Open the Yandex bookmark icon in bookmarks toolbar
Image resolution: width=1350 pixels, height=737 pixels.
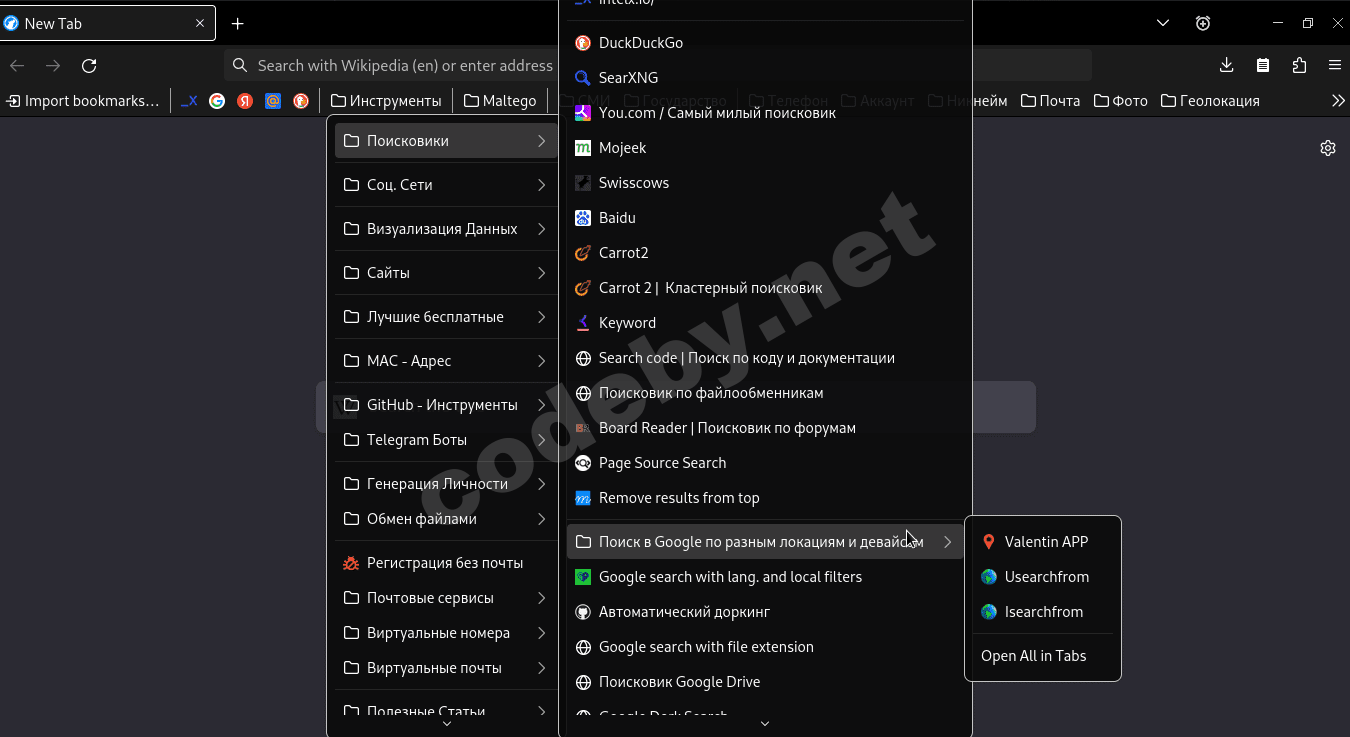click(245, 101)
